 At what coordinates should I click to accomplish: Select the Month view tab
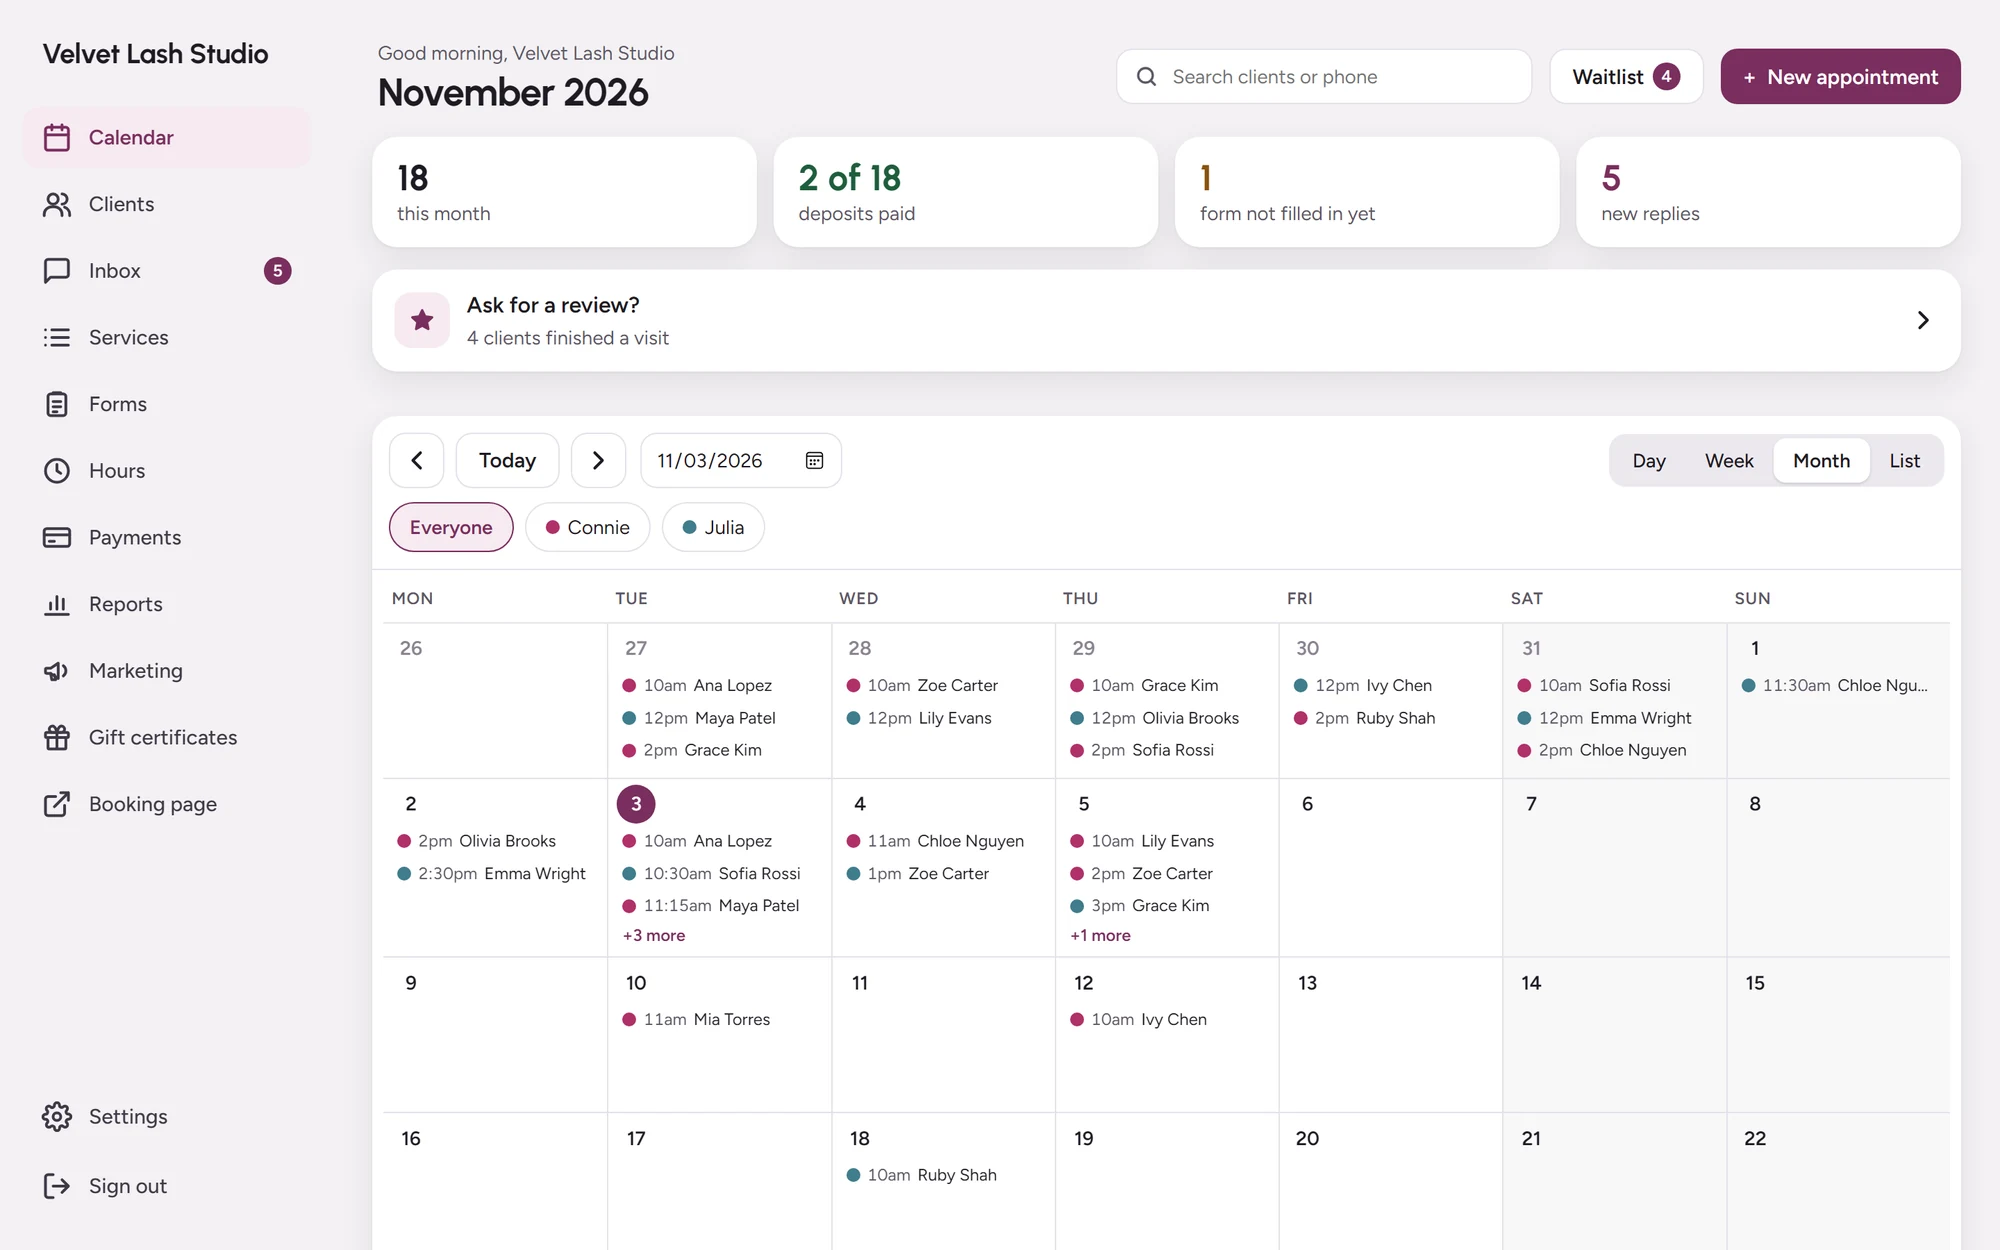tap(1821, 460)
